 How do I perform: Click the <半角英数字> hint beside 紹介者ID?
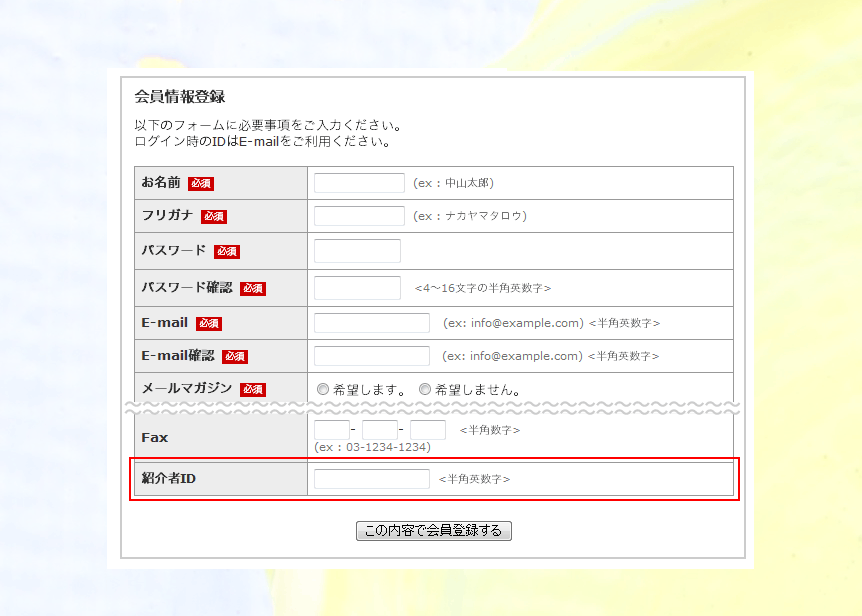474,479
